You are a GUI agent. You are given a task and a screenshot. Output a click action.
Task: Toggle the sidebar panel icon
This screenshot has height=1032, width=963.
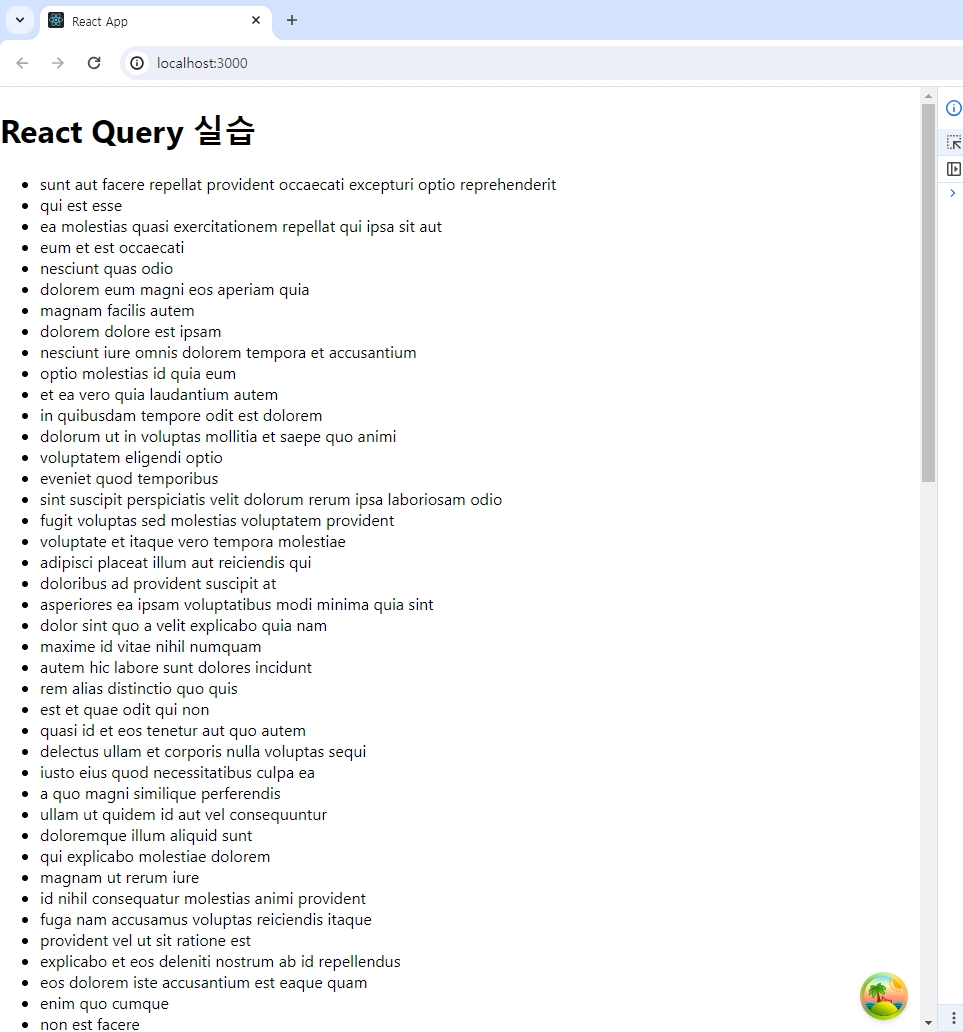click(x=953, y=169)
